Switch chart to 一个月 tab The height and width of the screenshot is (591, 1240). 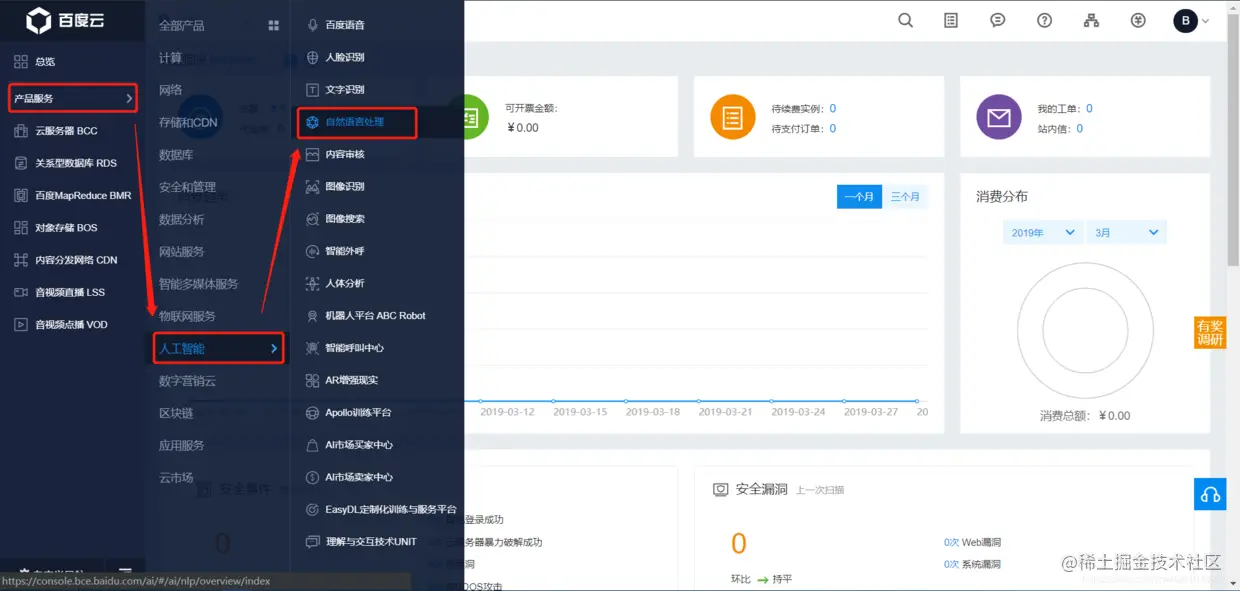click(x=860, y=197)
